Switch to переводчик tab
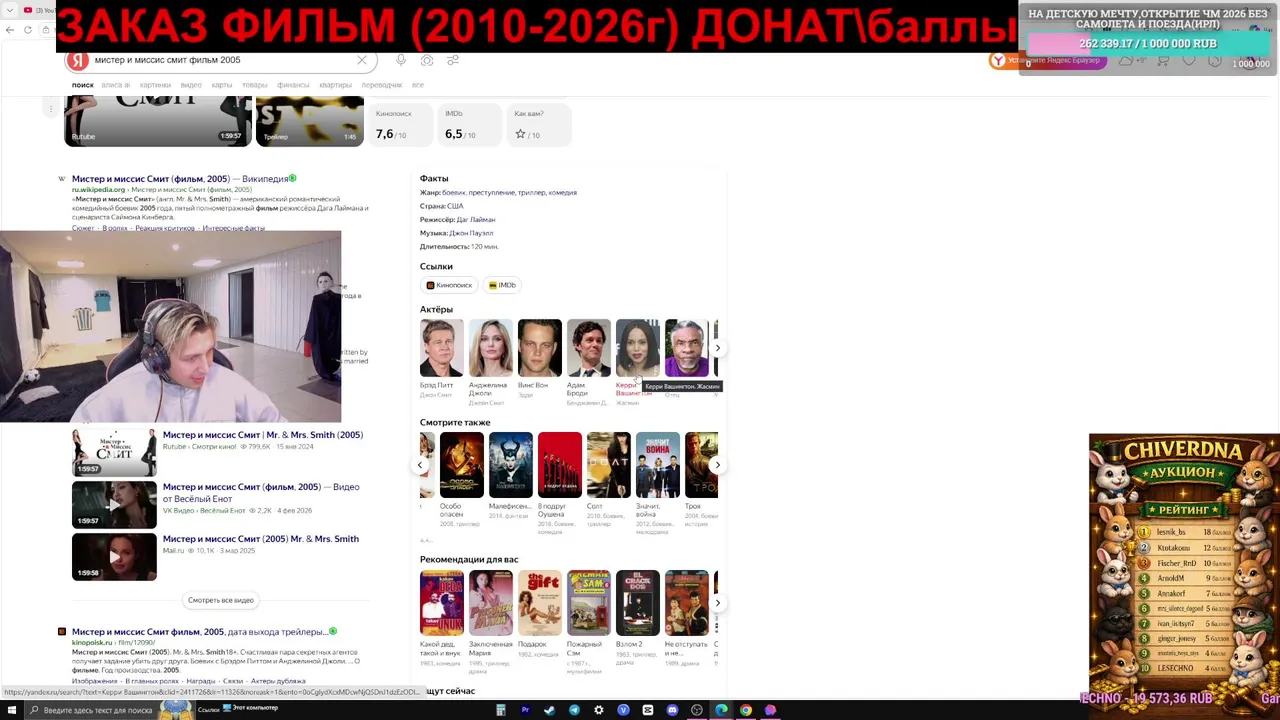1280x720 pixels. 382,85
